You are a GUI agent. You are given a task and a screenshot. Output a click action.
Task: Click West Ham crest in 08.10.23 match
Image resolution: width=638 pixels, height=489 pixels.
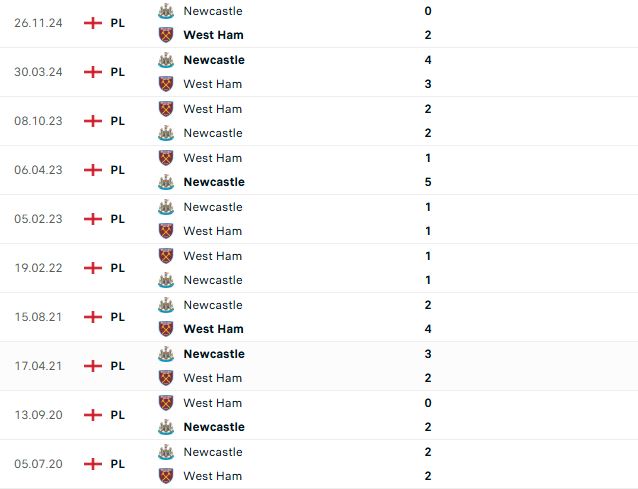166,109
